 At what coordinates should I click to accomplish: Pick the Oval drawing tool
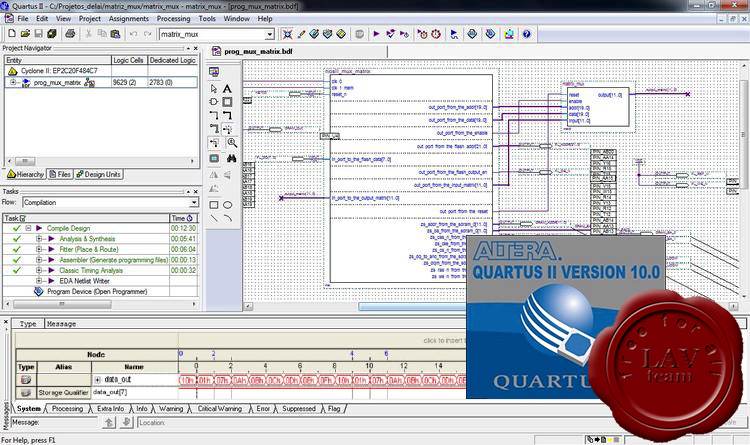[228, 204]
